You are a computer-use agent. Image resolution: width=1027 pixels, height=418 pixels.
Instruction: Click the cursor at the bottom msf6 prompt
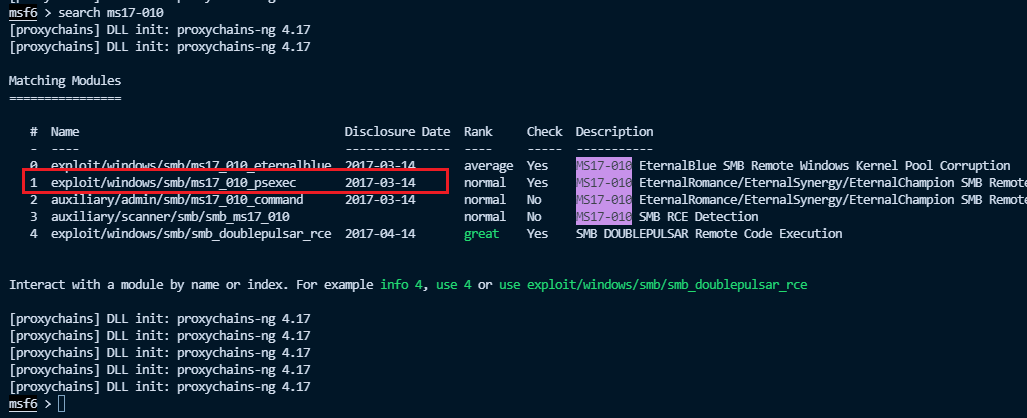[63, 404]
